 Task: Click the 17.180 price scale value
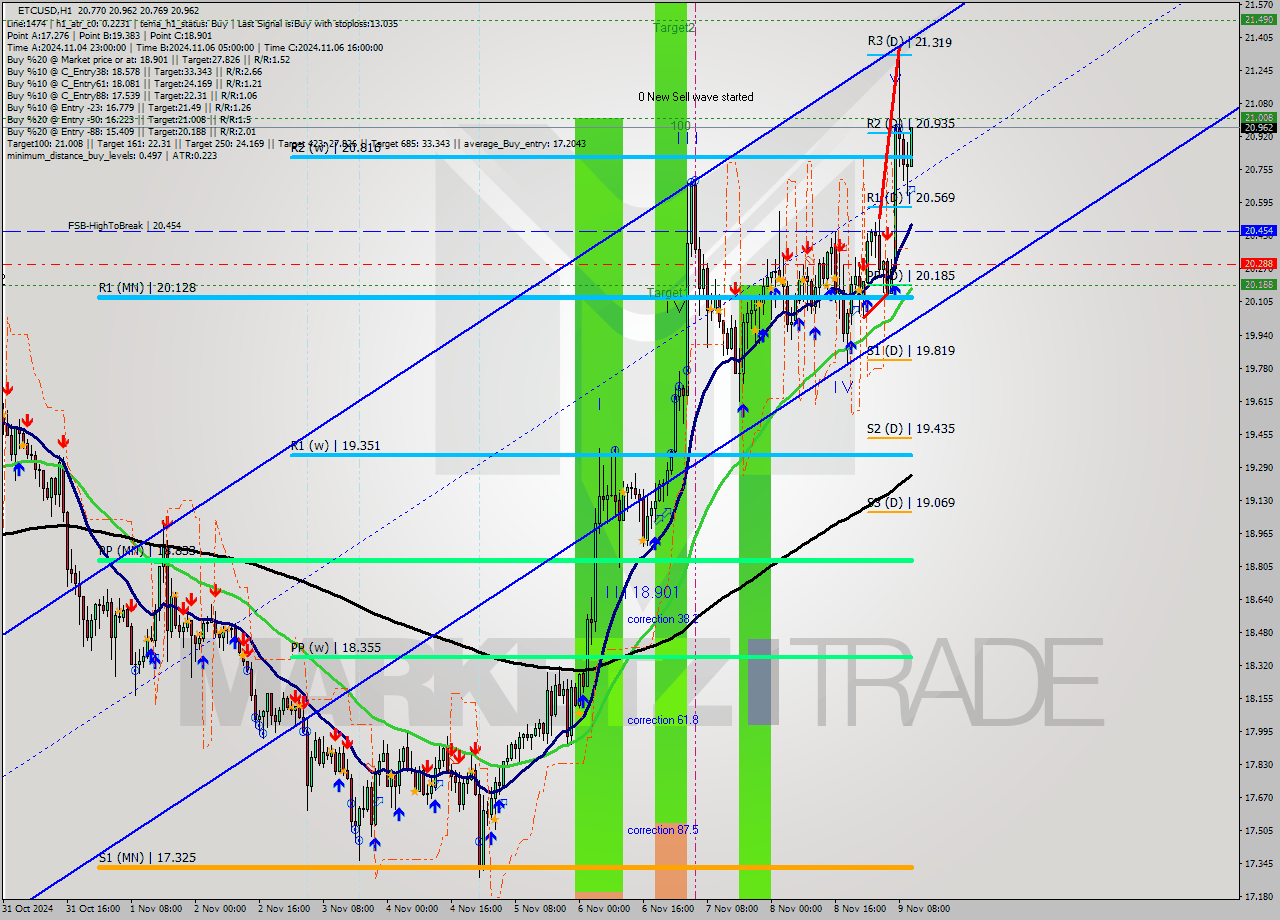(1258, 896)
